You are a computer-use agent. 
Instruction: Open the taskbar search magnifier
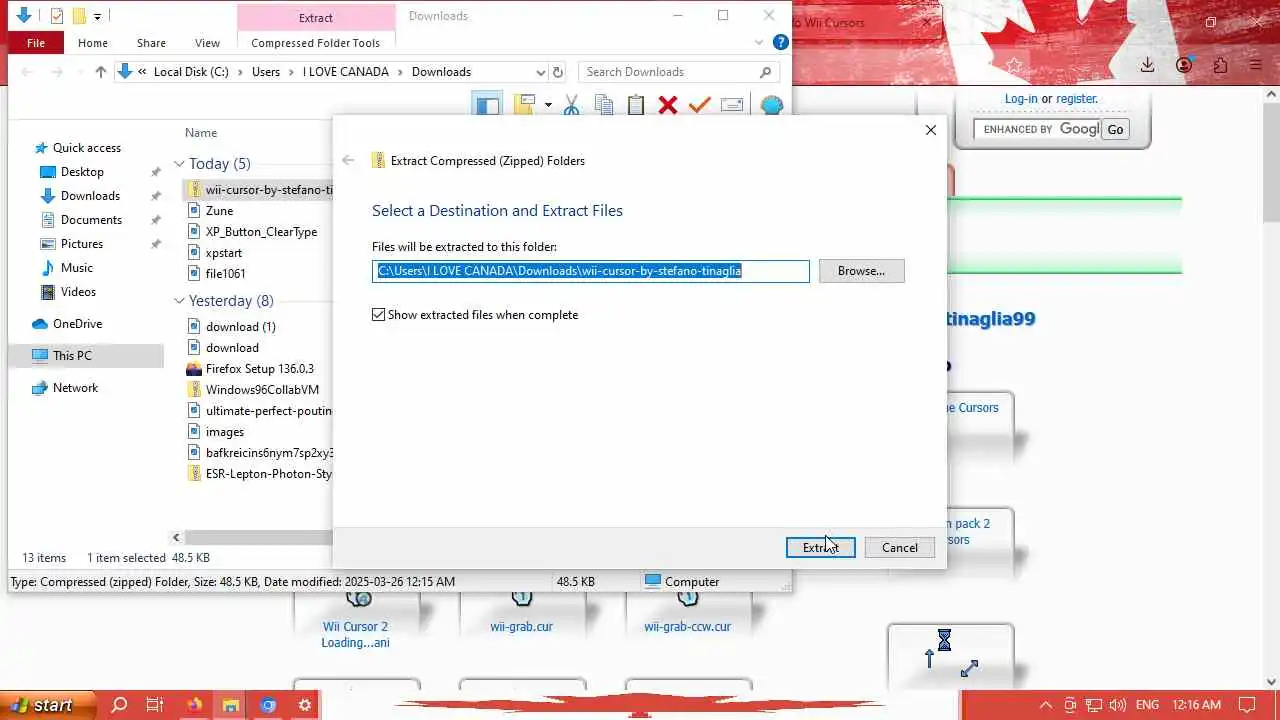coord(119,705)
